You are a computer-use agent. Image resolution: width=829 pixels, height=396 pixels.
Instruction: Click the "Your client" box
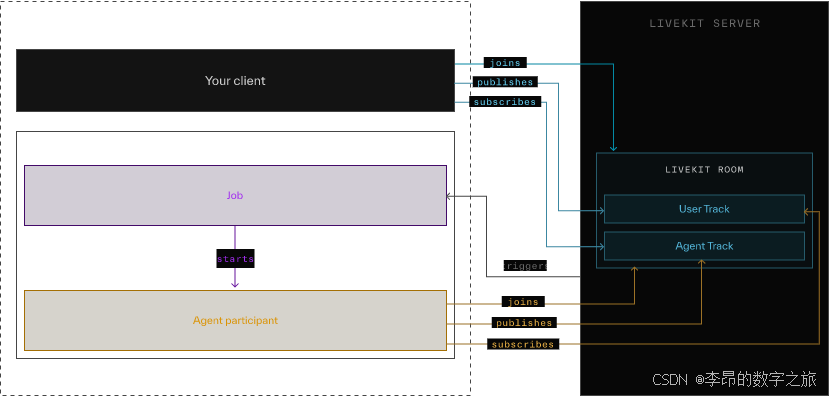235,80
